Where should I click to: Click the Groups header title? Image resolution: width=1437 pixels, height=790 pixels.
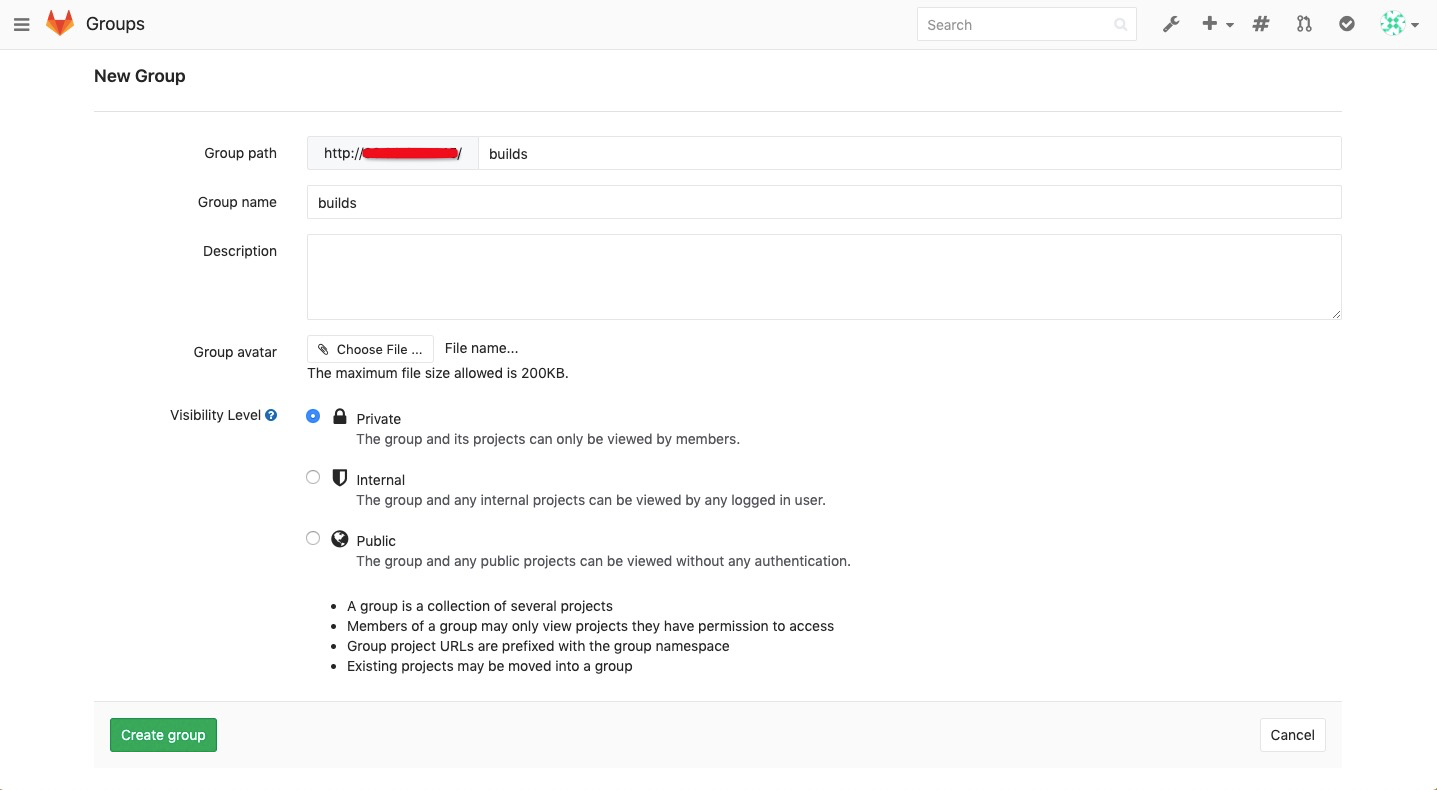coord(116,24)
